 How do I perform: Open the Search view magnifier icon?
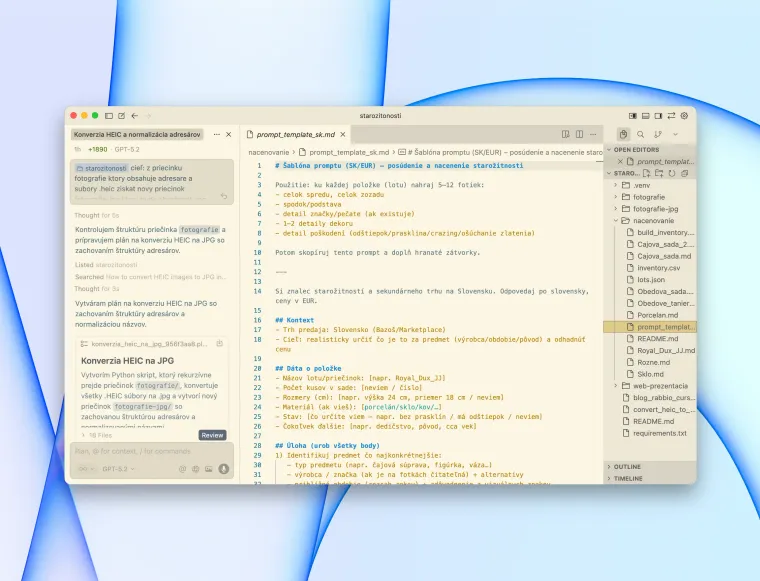(x=641, y=134)
